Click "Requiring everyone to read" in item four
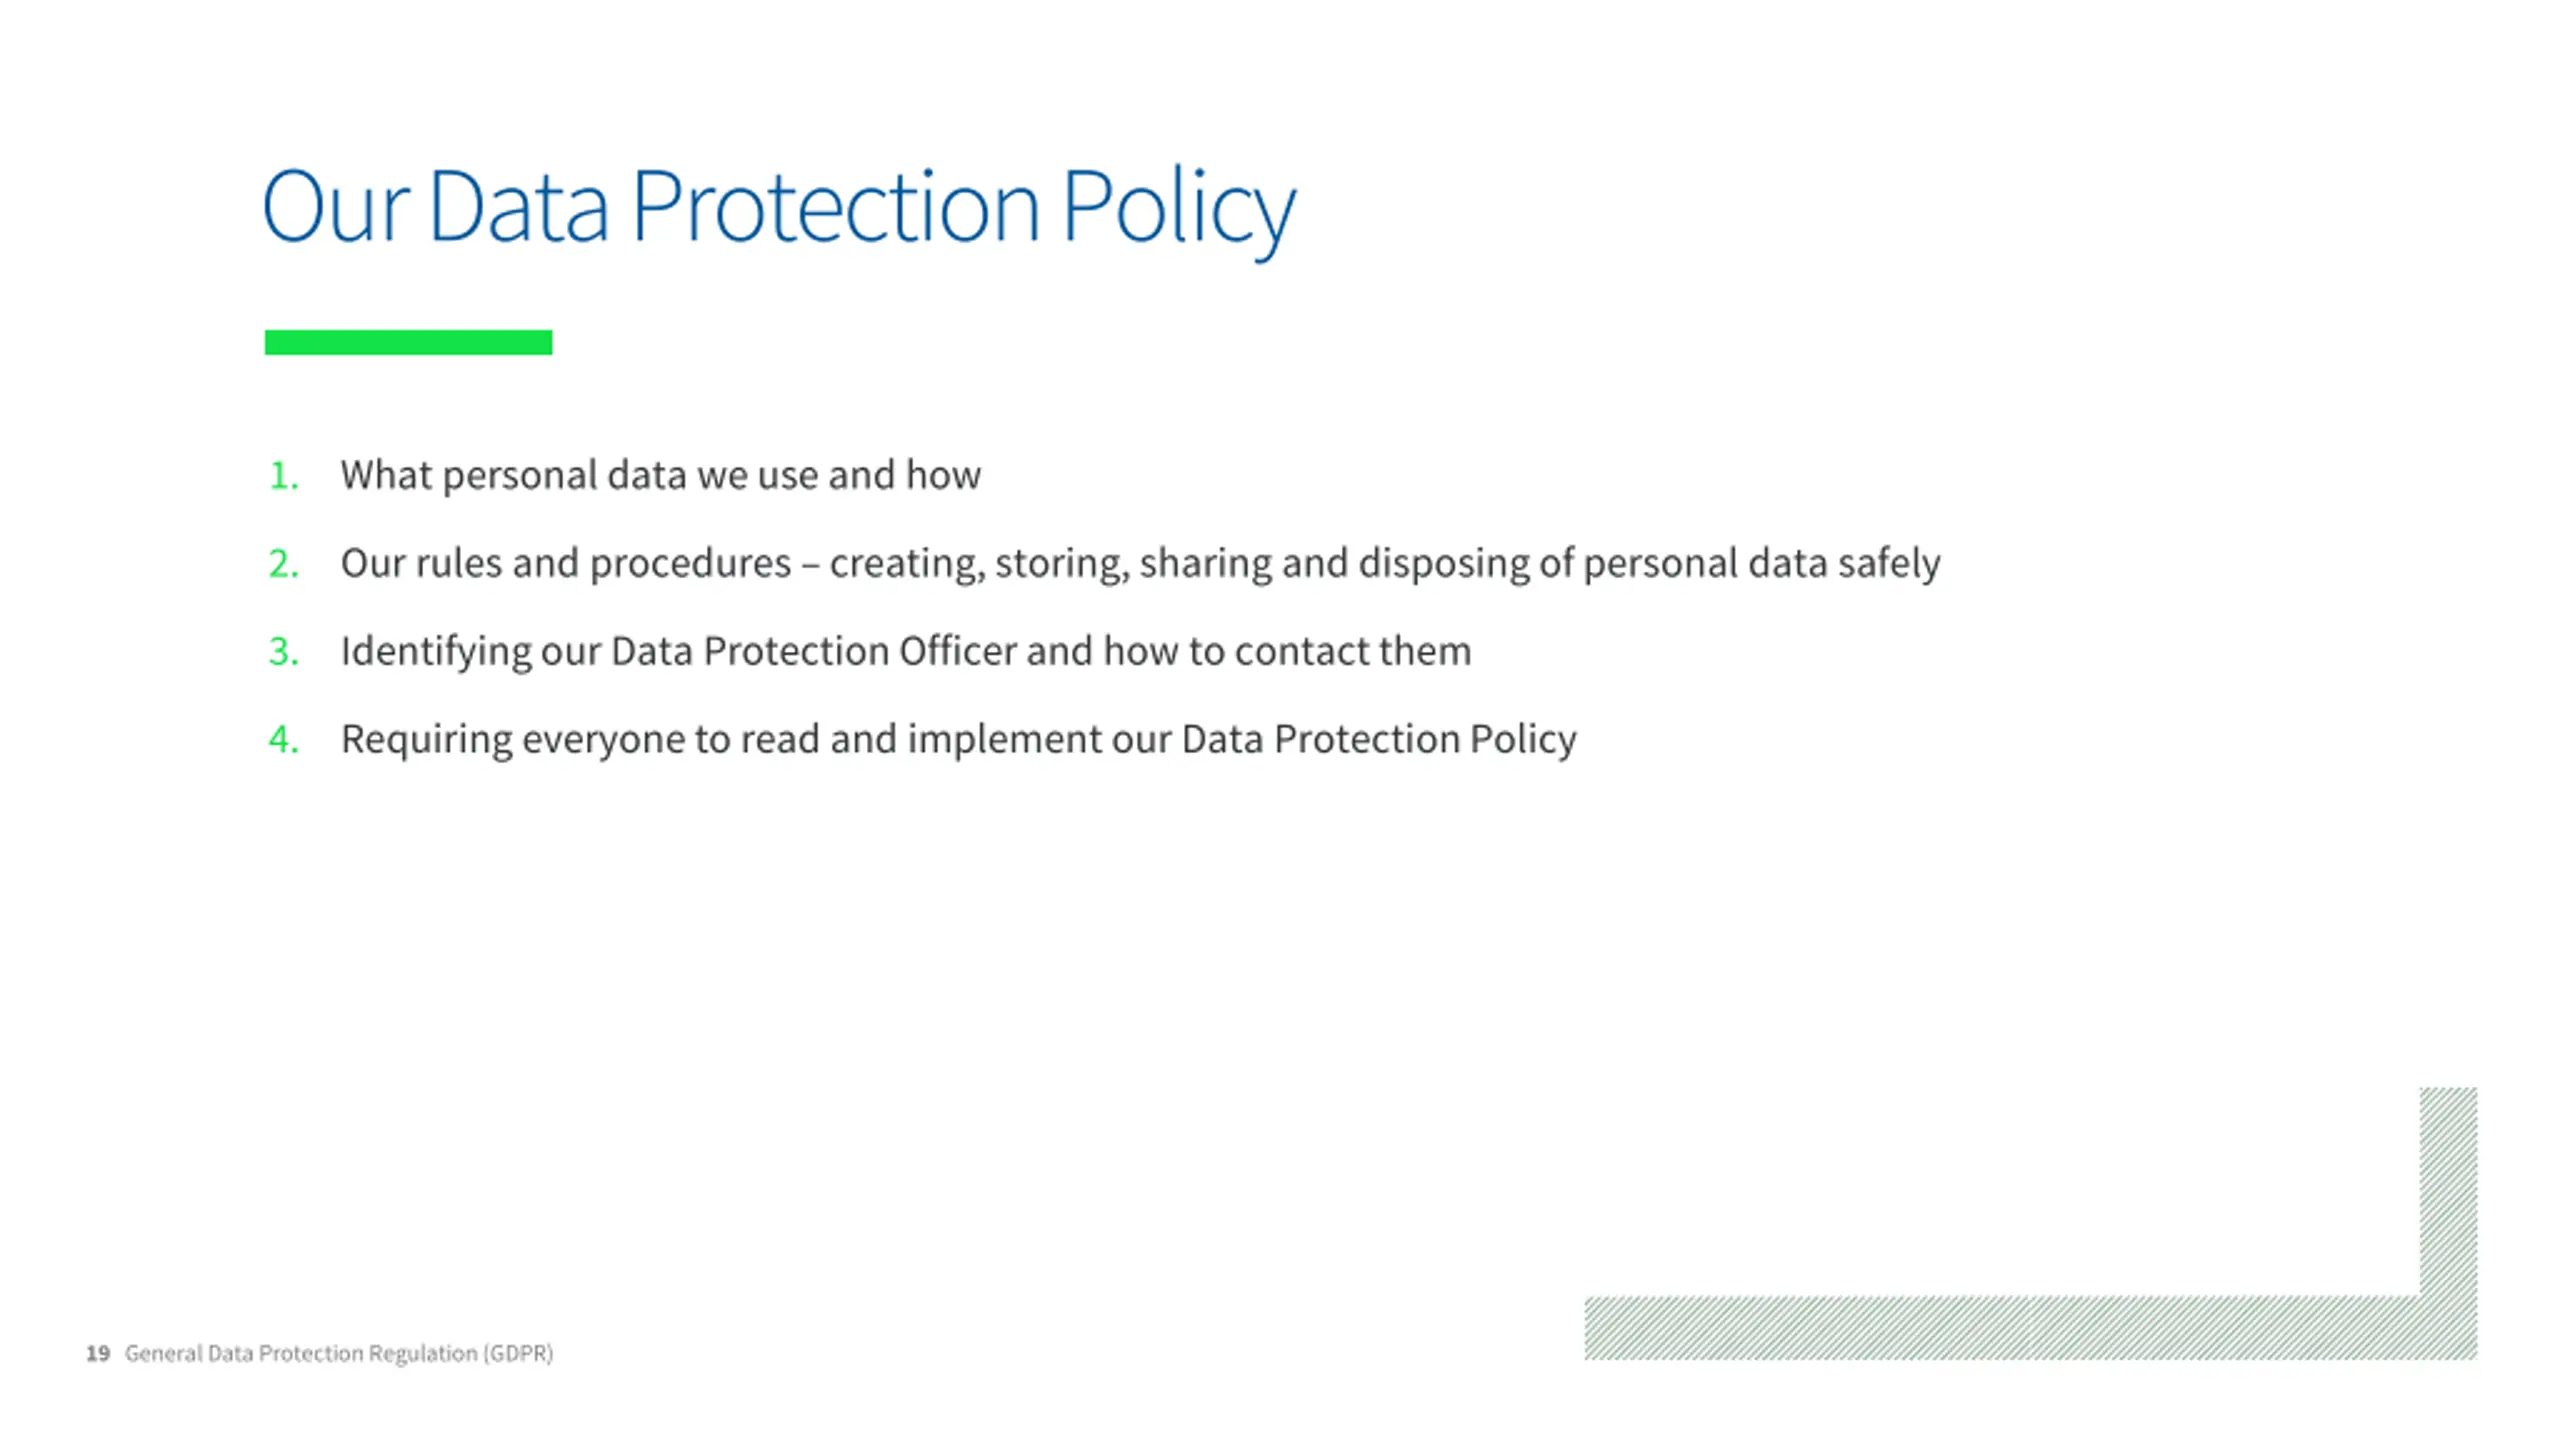This screenshot has height=1440, width=2560. [580, 739]
